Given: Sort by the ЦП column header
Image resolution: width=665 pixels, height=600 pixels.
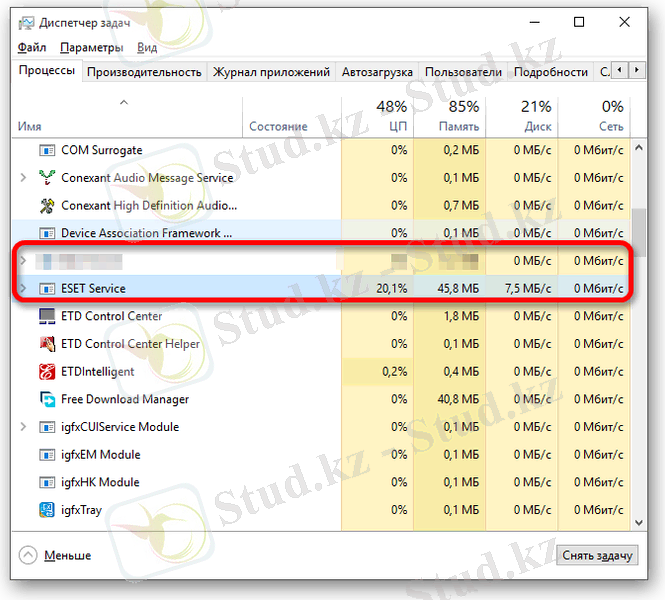Looking at the screenshot, I should pyautogui.click(x=377, y=117).
